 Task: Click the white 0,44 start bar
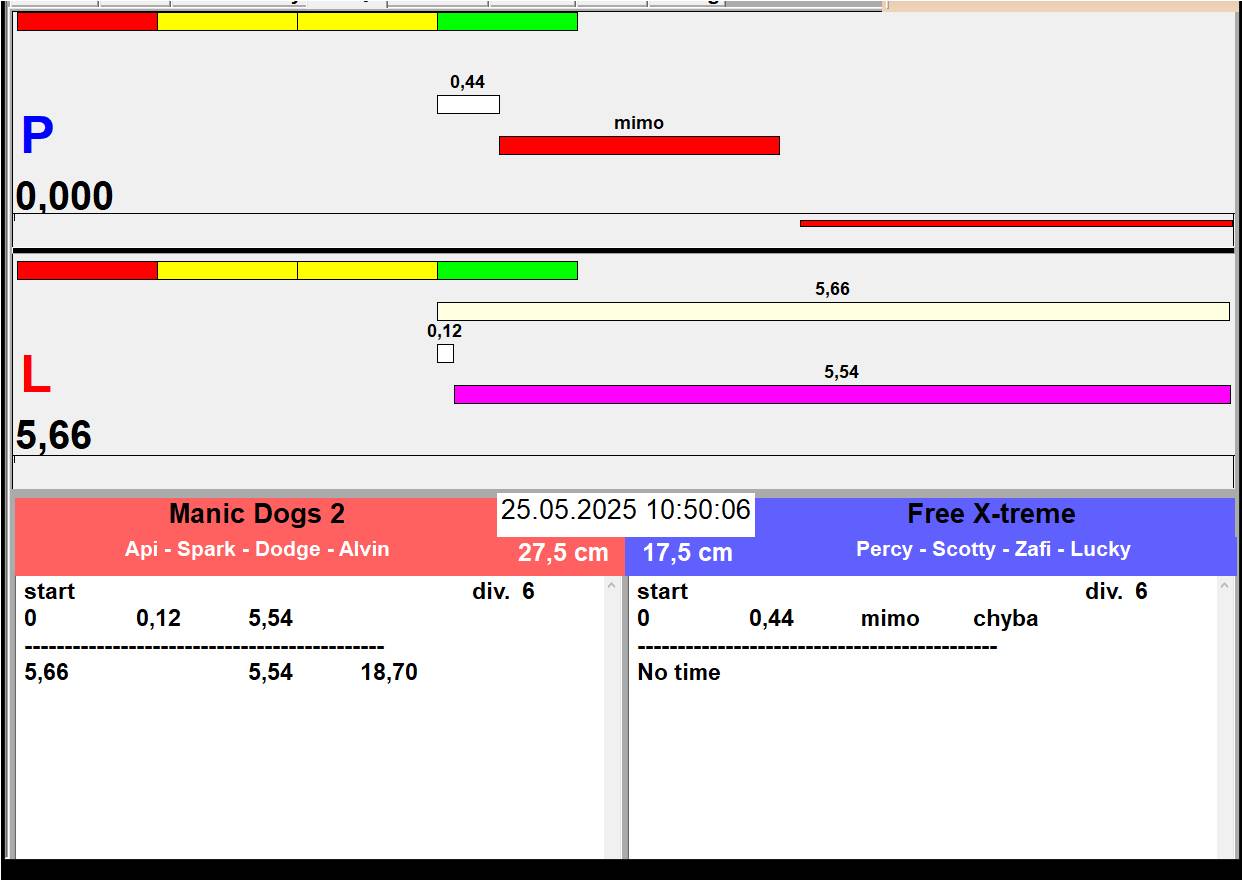point(468,104)
